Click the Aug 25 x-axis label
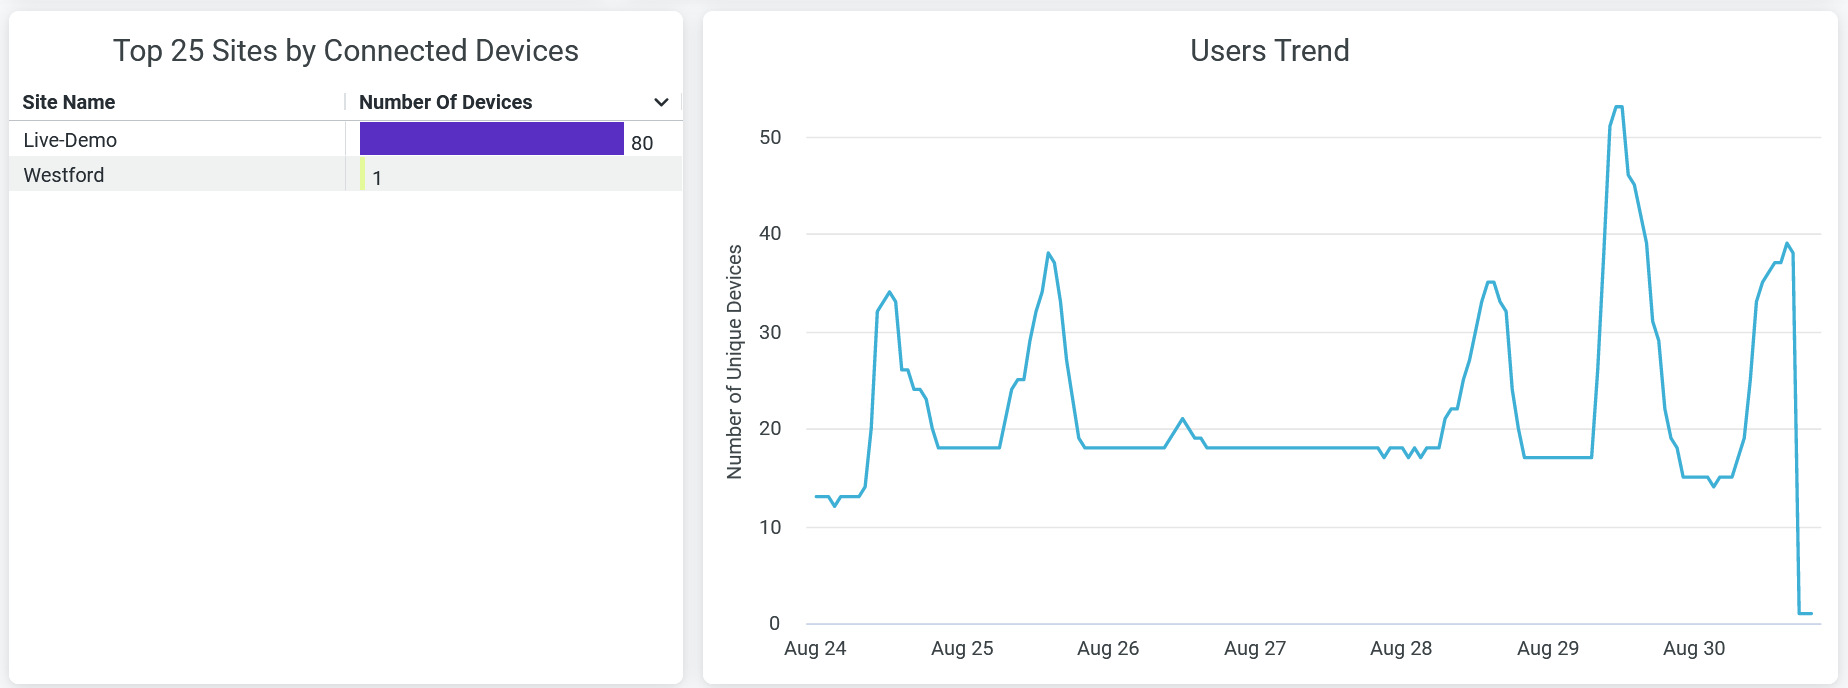The image size is (1848, 688). coord(962,648)
